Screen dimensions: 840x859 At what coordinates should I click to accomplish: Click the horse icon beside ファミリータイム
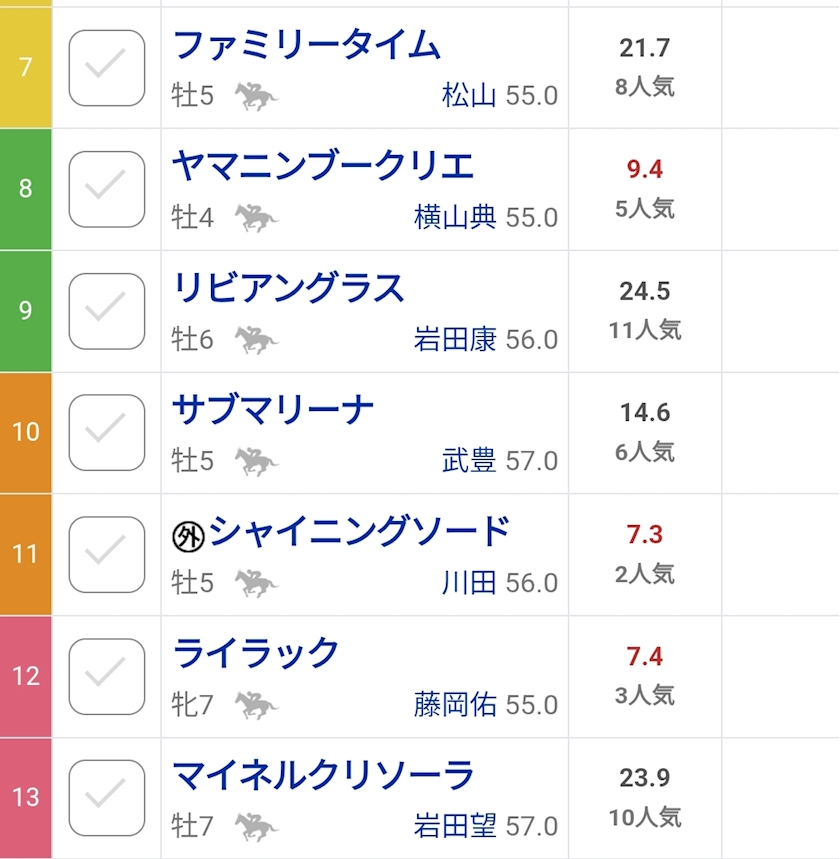click(256, 96)
